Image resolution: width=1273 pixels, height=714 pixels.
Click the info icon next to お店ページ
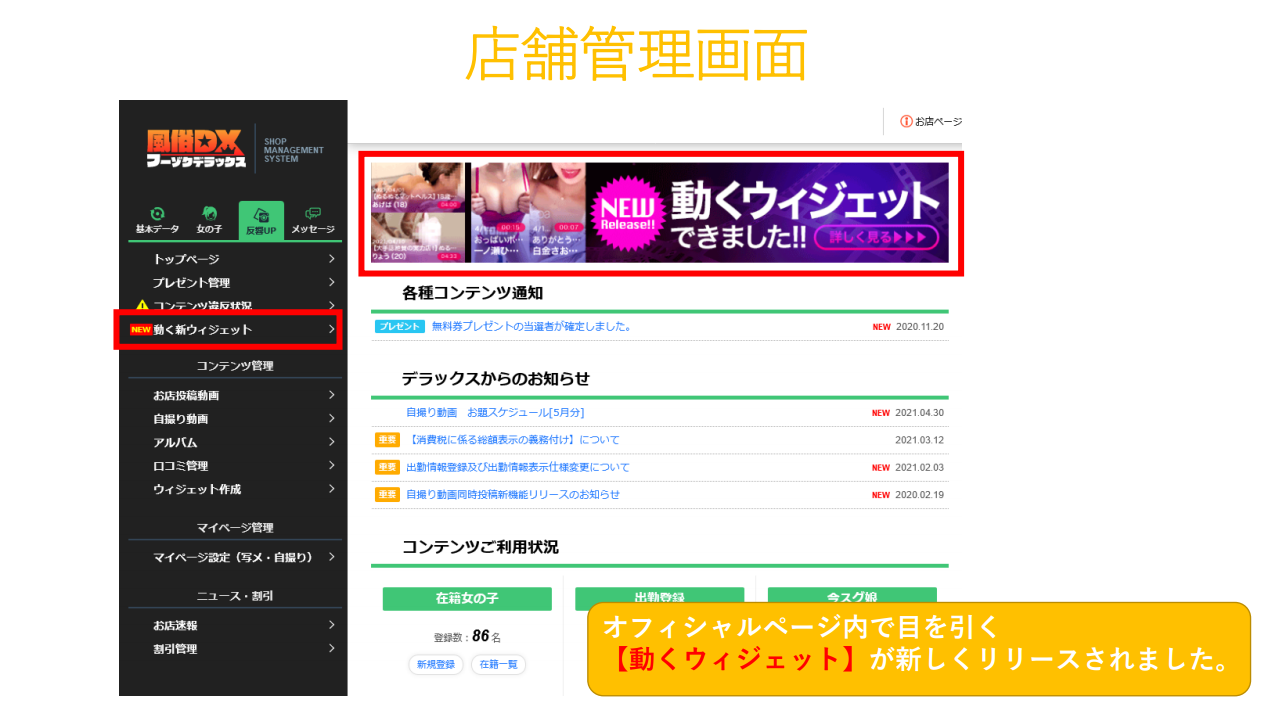[908, 120]
